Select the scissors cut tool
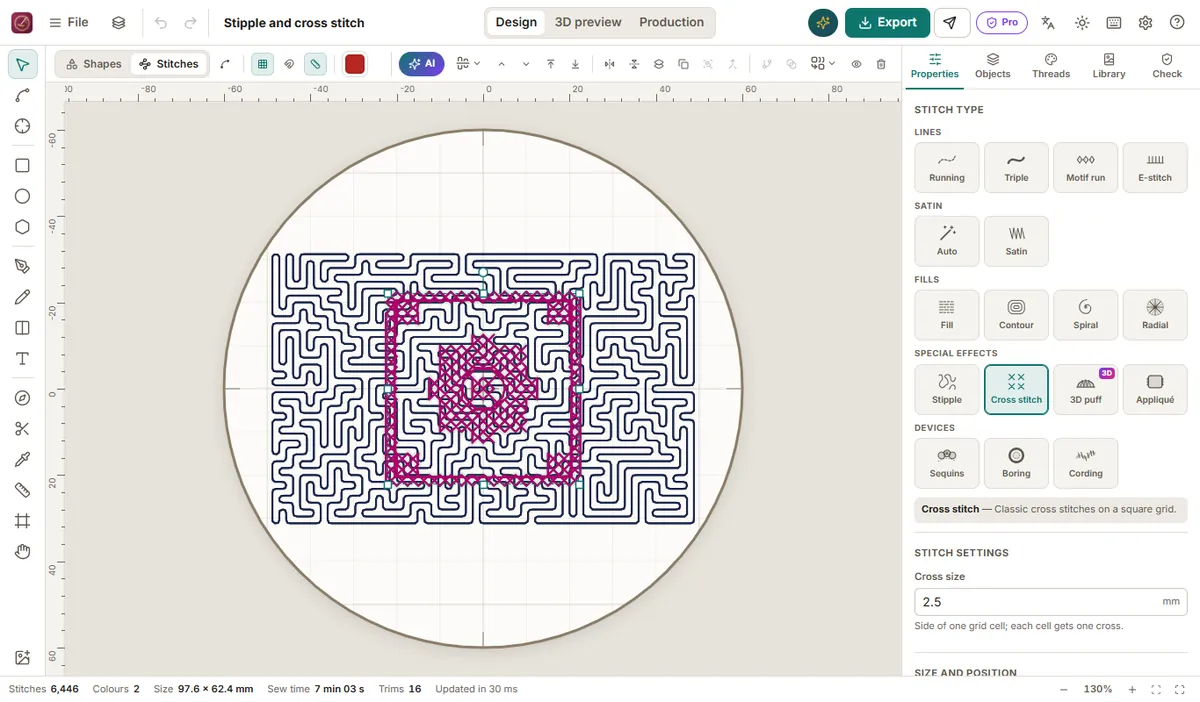This screenshot has width=1200, height=702. pyautogui.click(x=22, y=429)
